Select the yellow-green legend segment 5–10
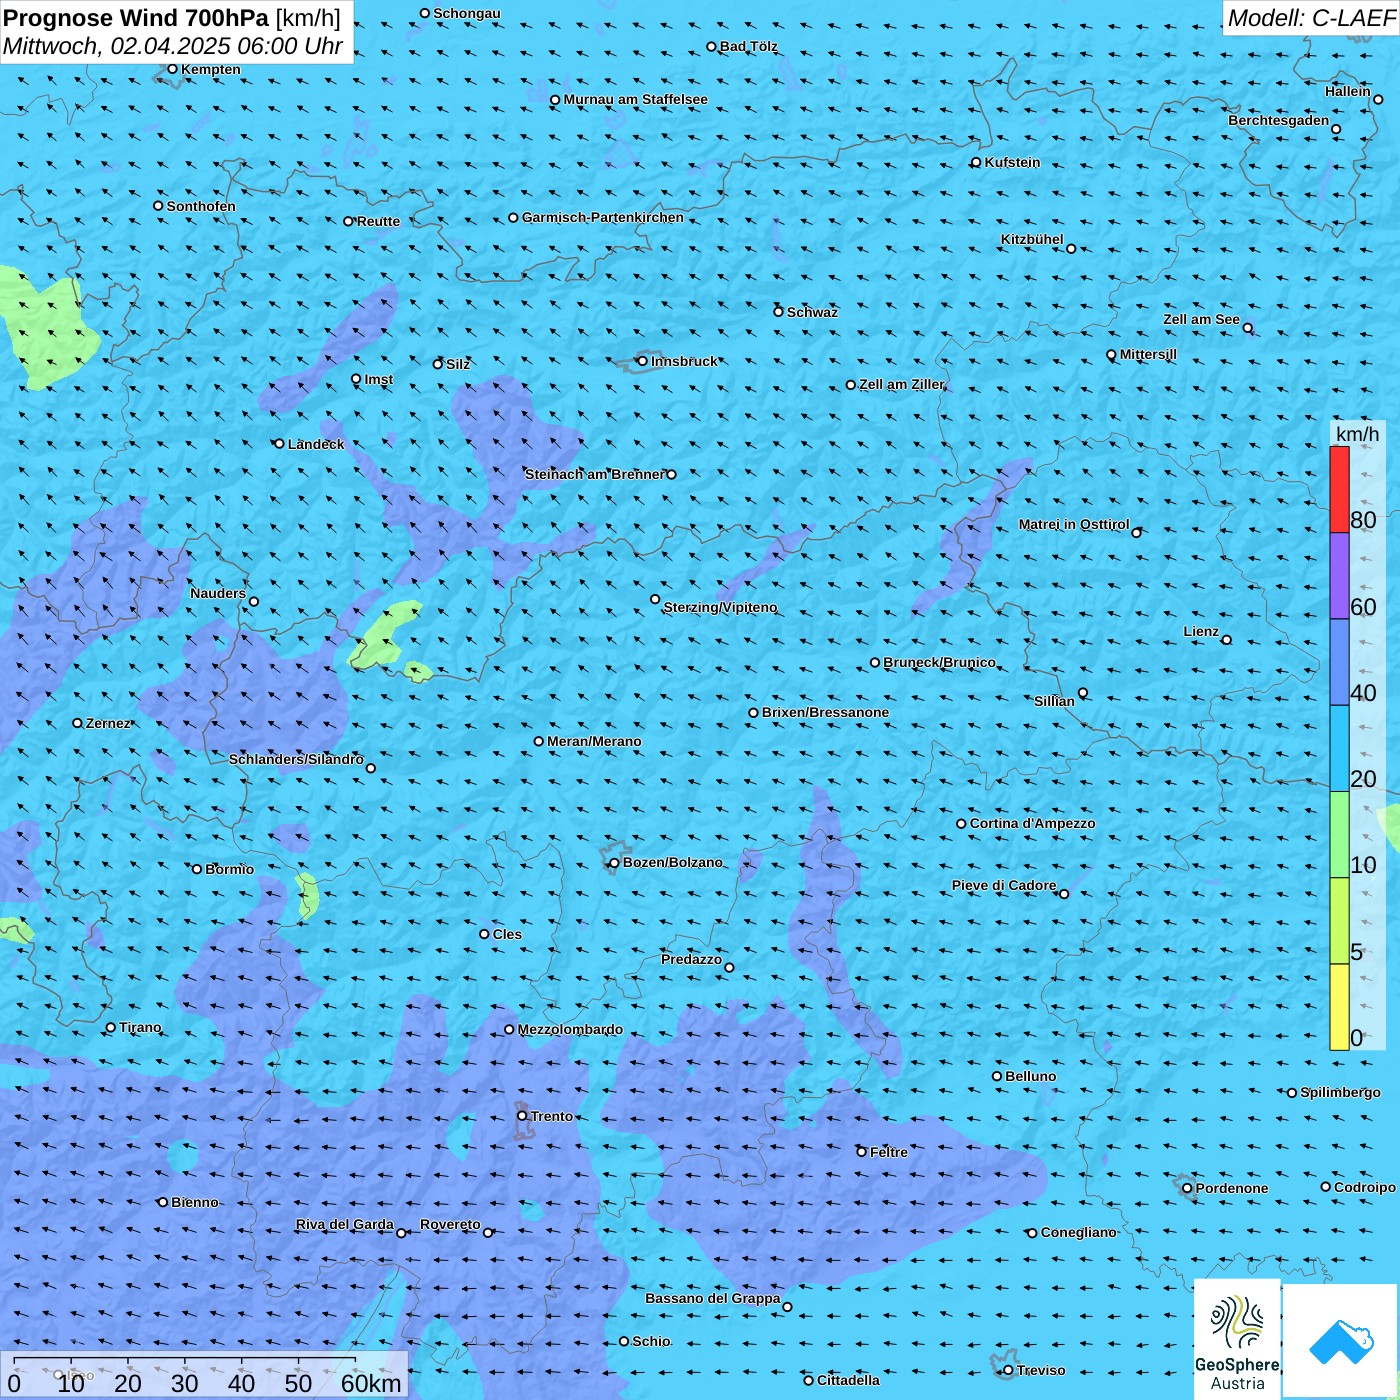This screenshot has height=1400, width=1400. tap(1339, 921)
